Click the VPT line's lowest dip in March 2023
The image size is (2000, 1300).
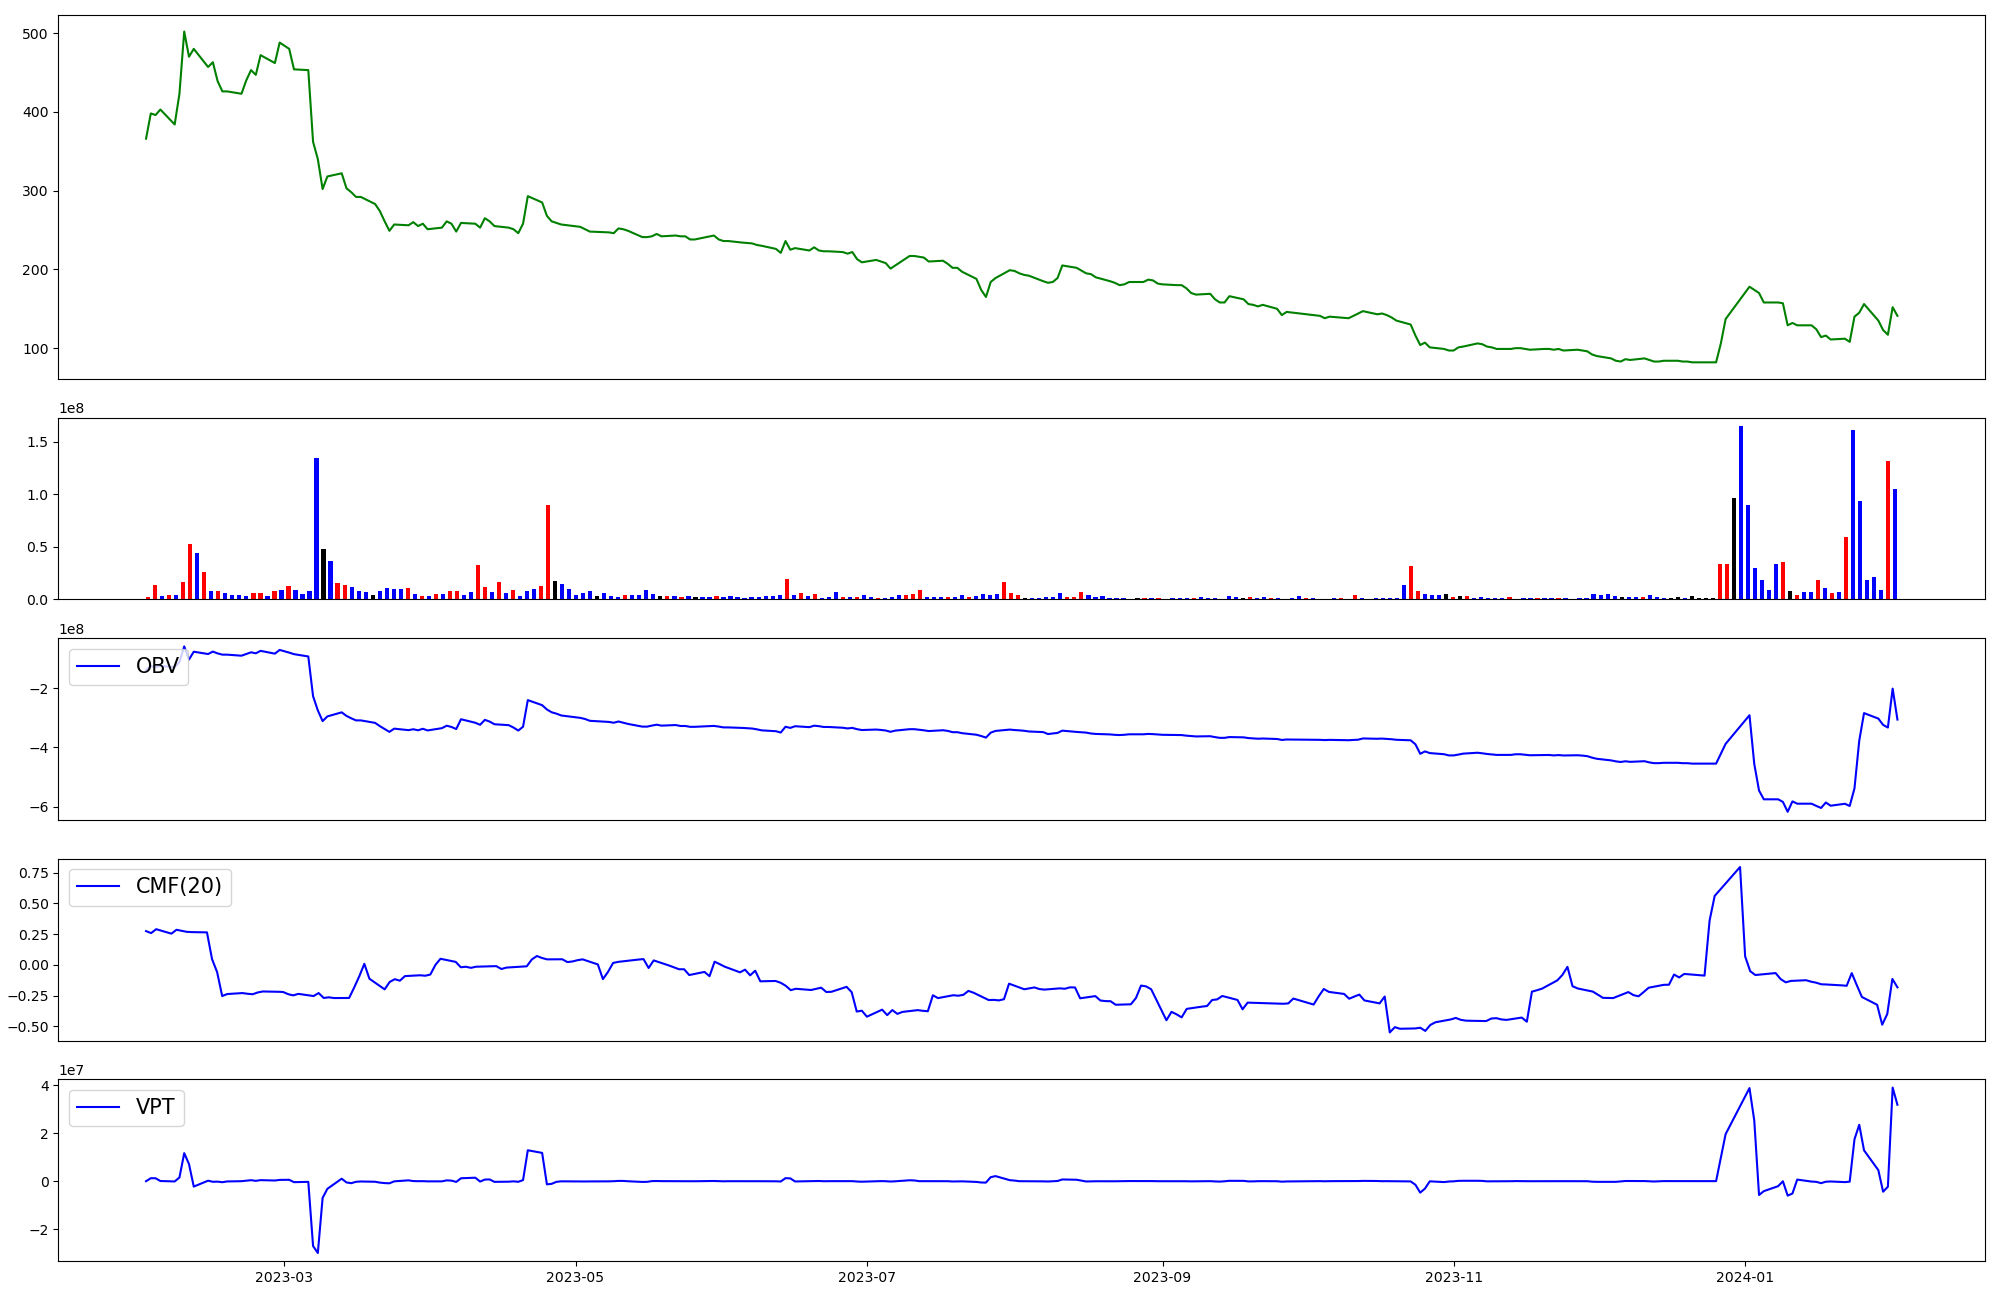click(x=317, y=1252)
